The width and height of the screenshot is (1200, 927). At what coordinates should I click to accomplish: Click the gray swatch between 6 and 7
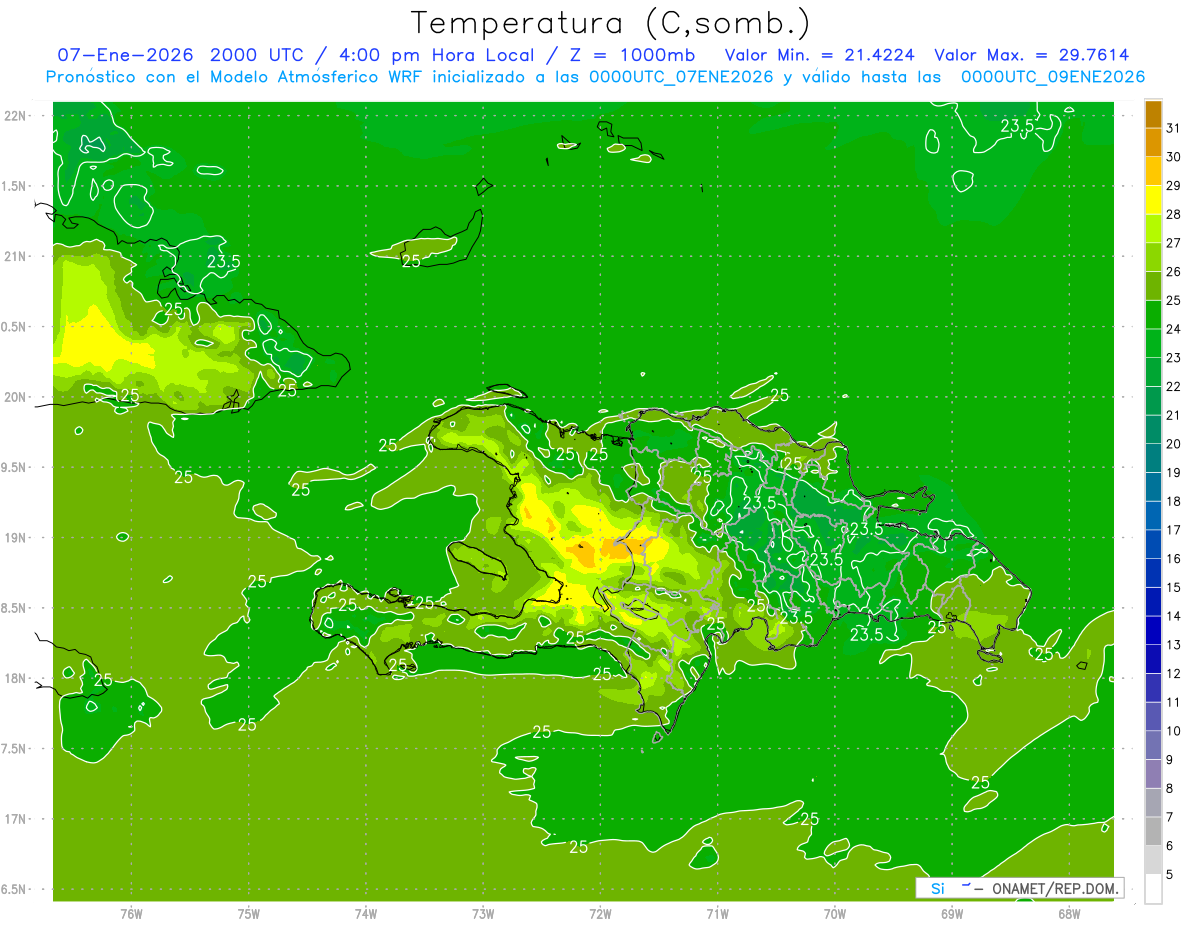[1153, 831]
